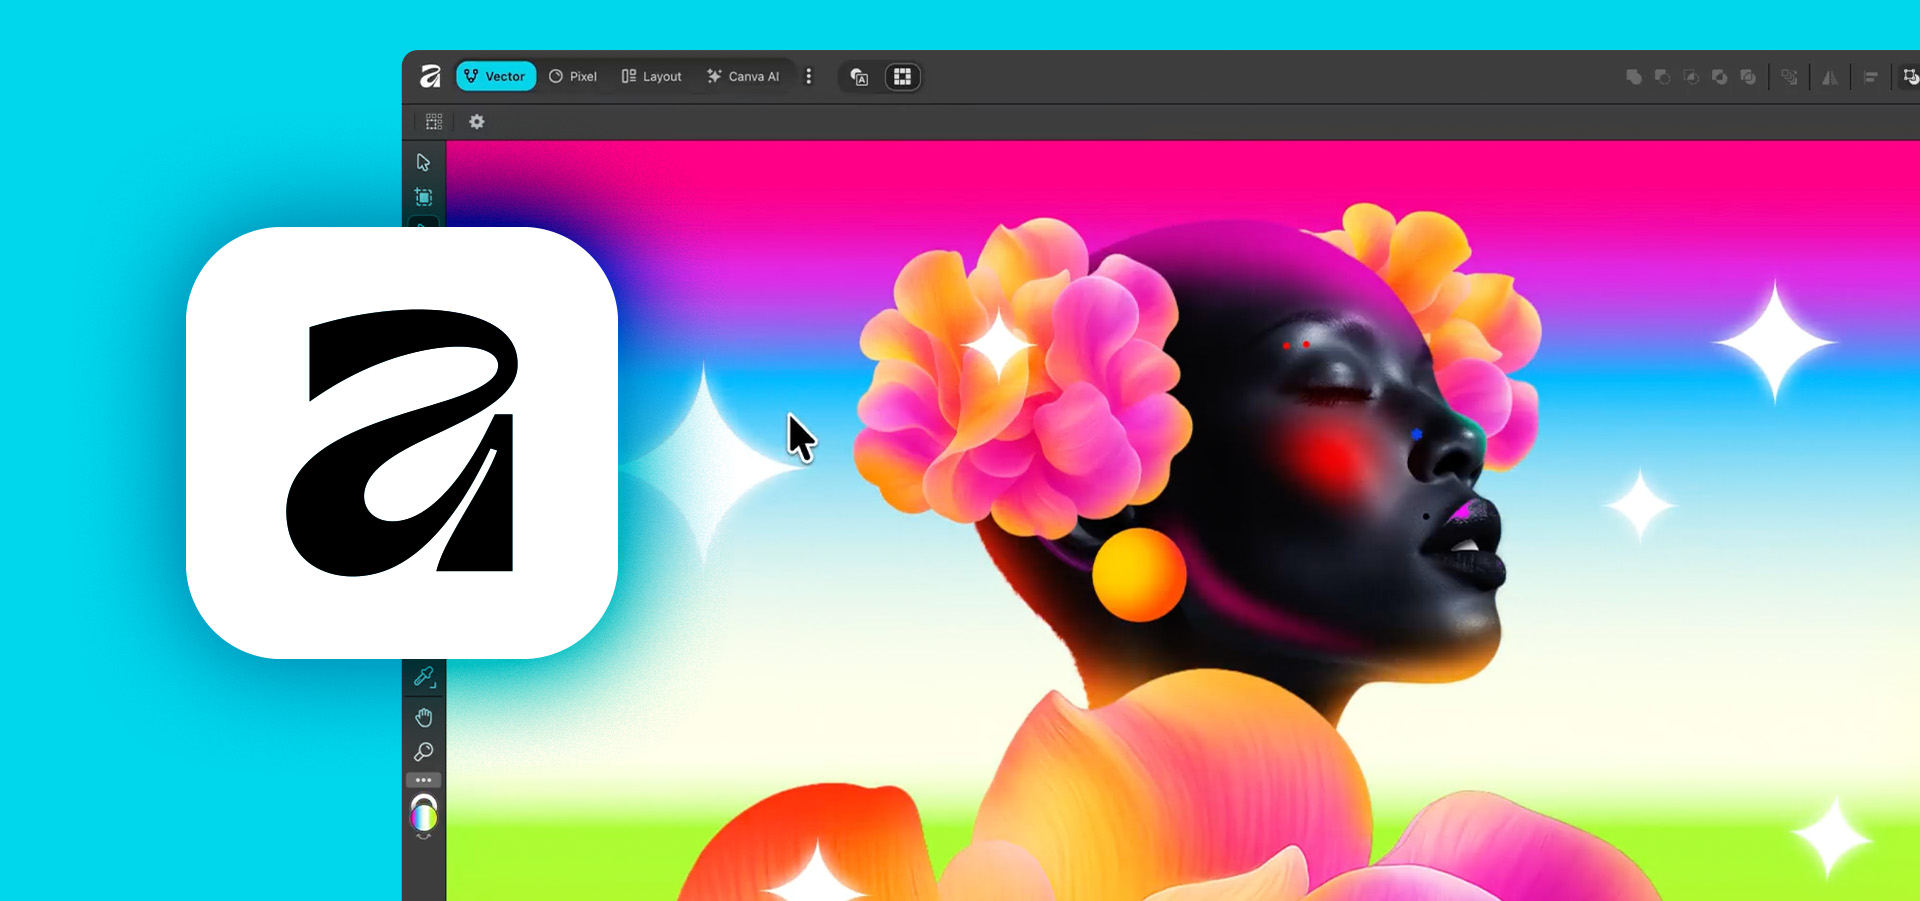Click the shapes and text frame icon
The height and width of the screenshot is (901, 1920).
tap(859, 77)
